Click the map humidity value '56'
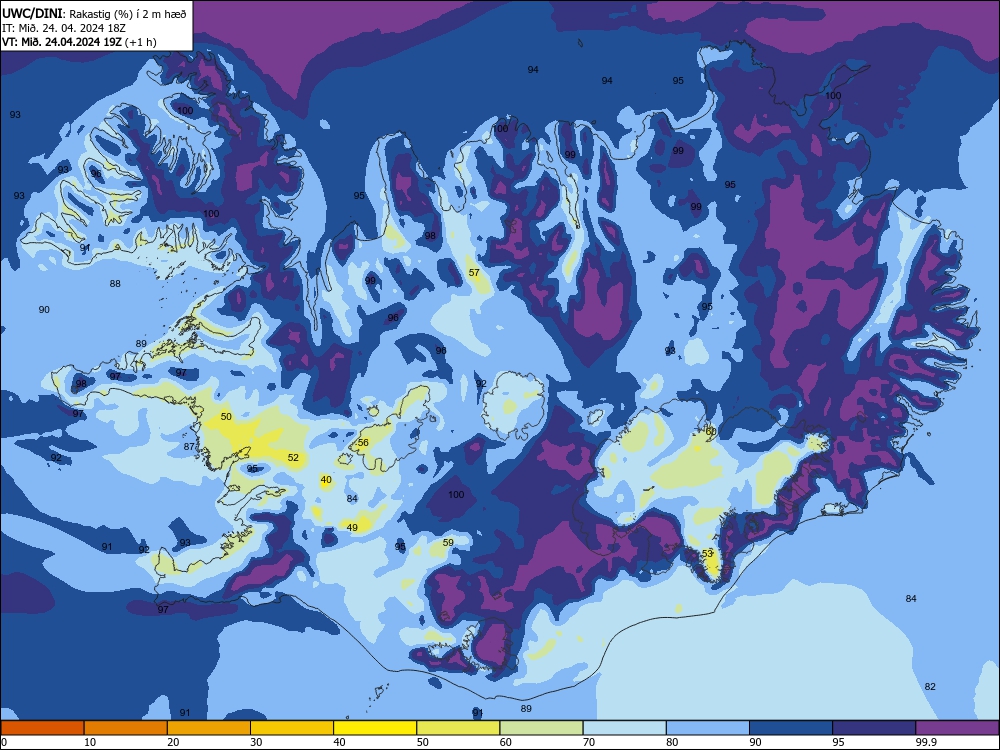This screenshot has width=1000, height=750. coord(363,443)
